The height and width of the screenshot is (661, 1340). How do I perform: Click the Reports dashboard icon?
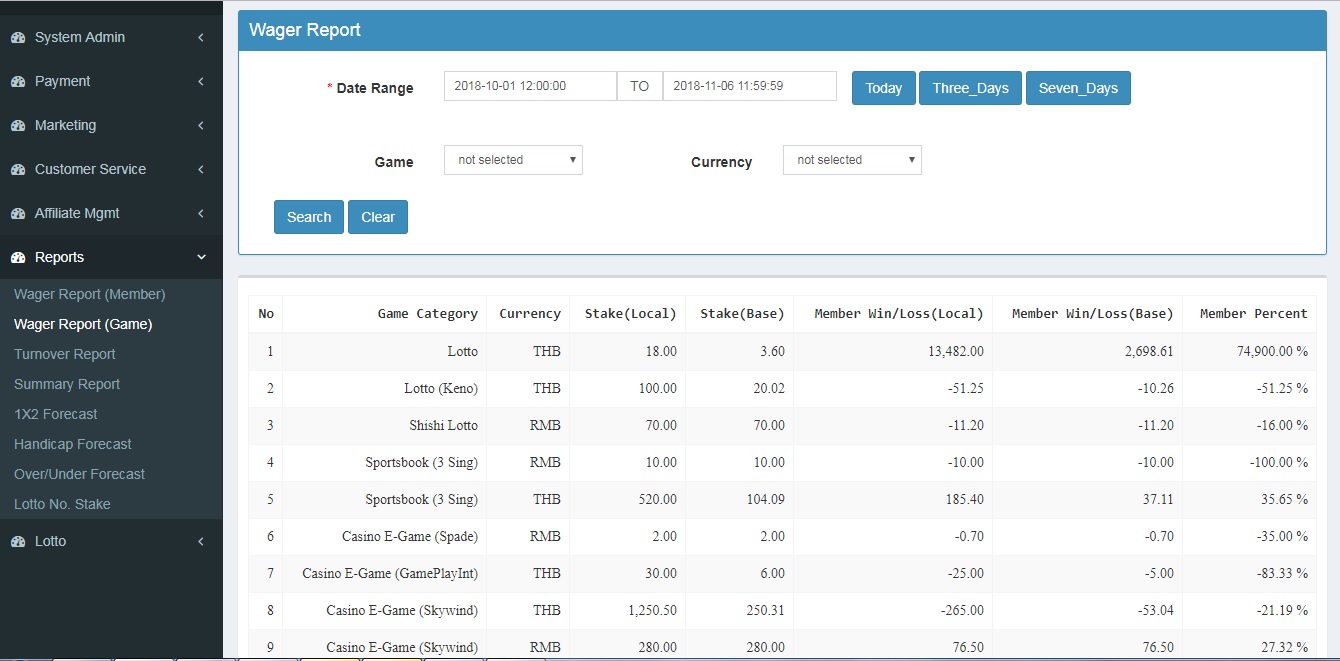tap(18, 257)
